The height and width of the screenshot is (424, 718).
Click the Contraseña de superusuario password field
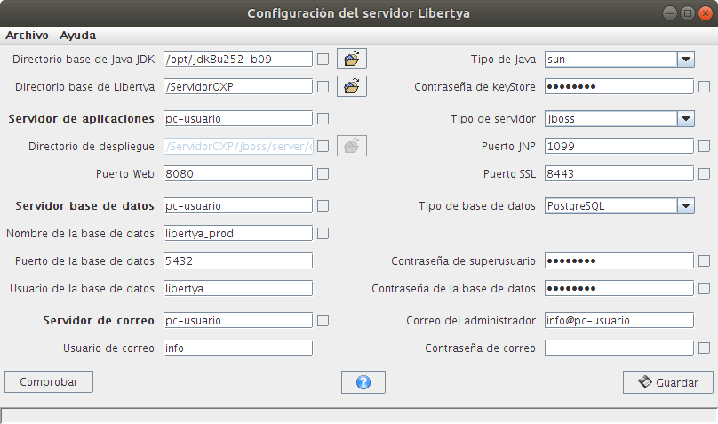(x=619, y=261)
